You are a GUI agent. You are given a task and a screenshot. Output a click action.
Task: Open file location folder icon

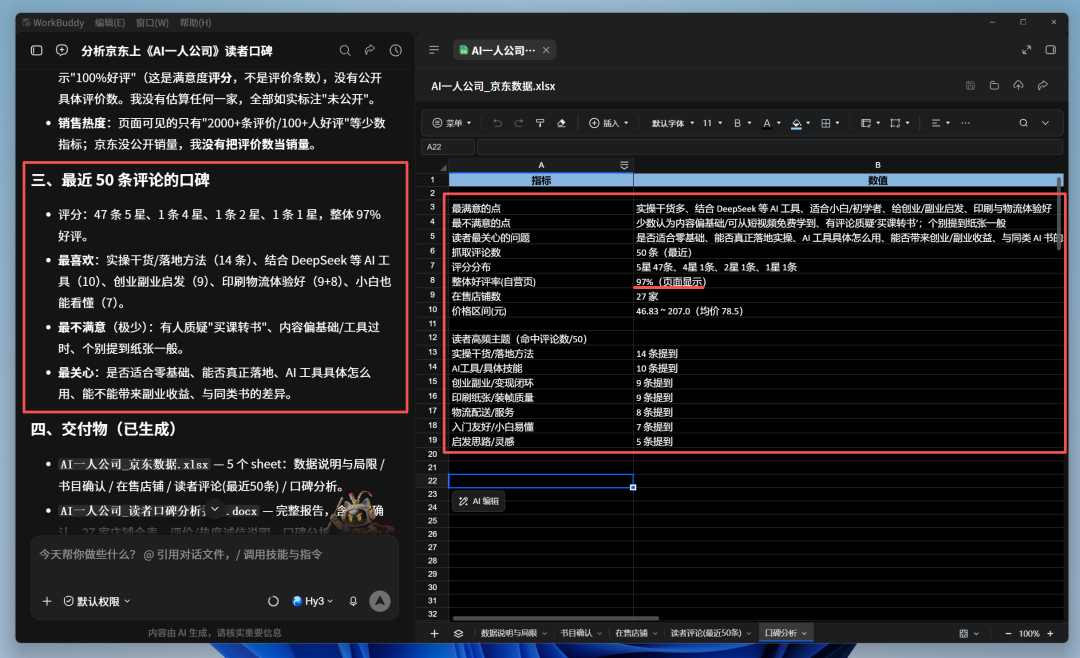[994, 85]
